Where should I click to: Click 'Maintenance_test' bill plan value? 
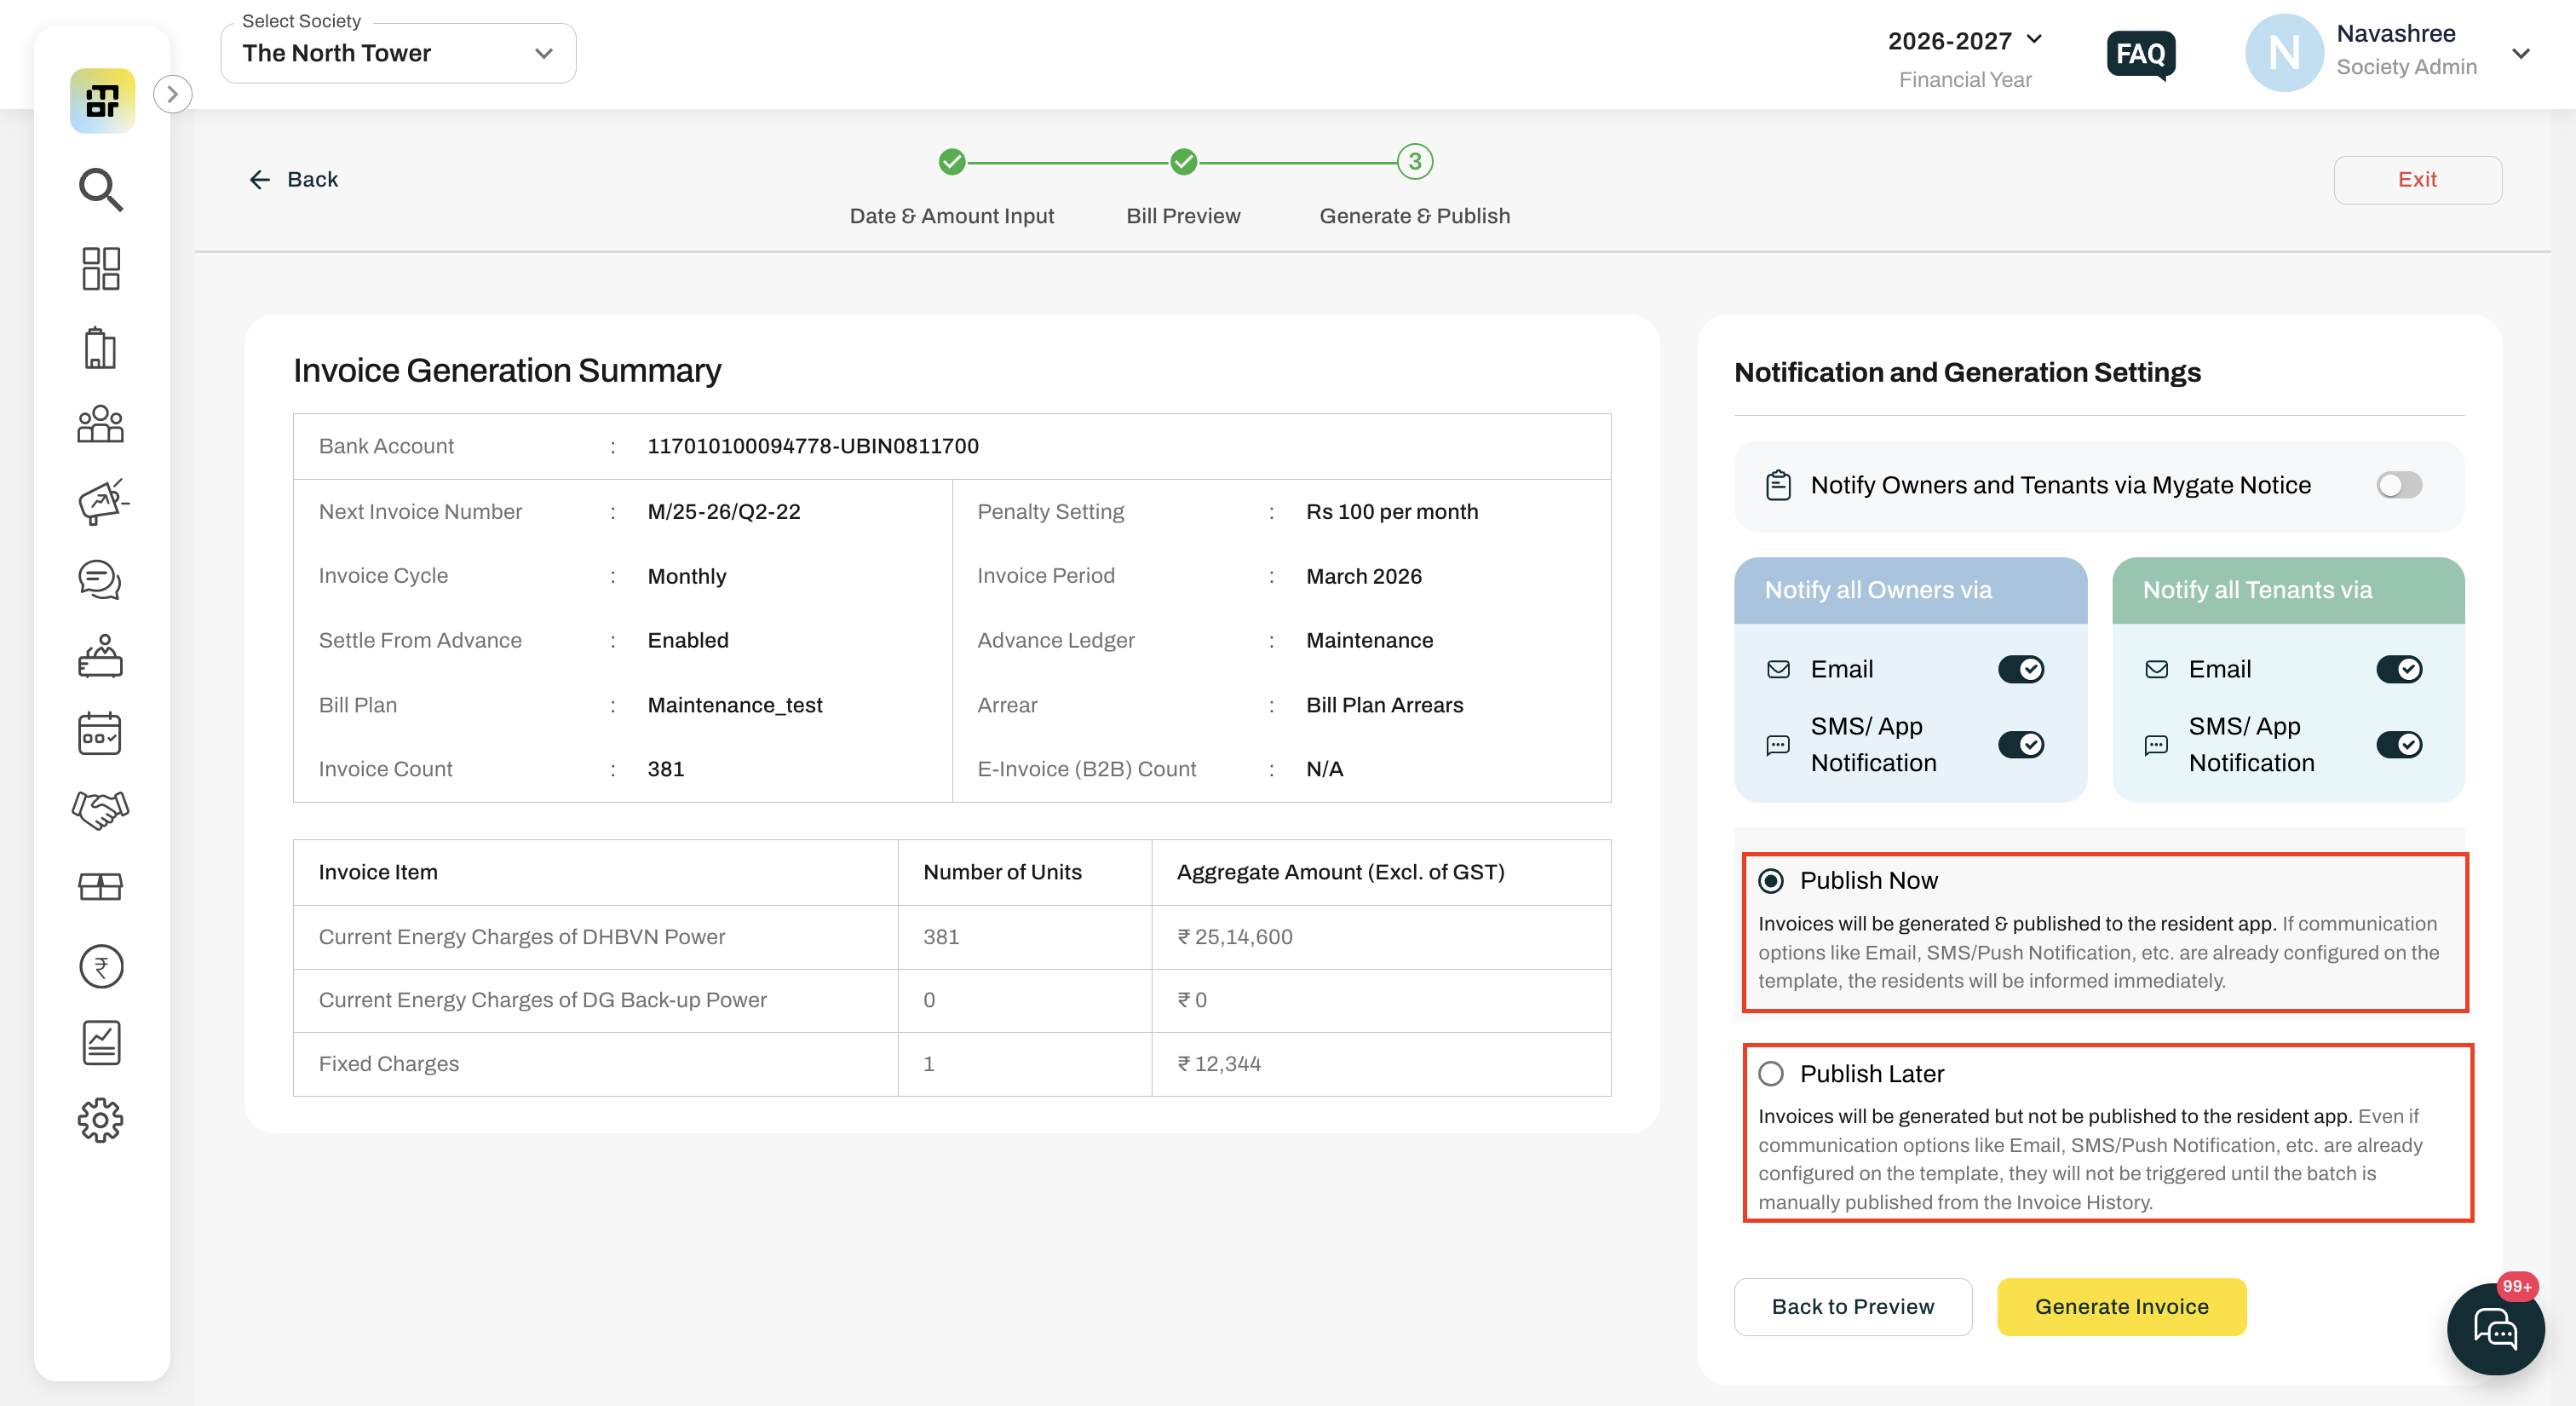735,705
